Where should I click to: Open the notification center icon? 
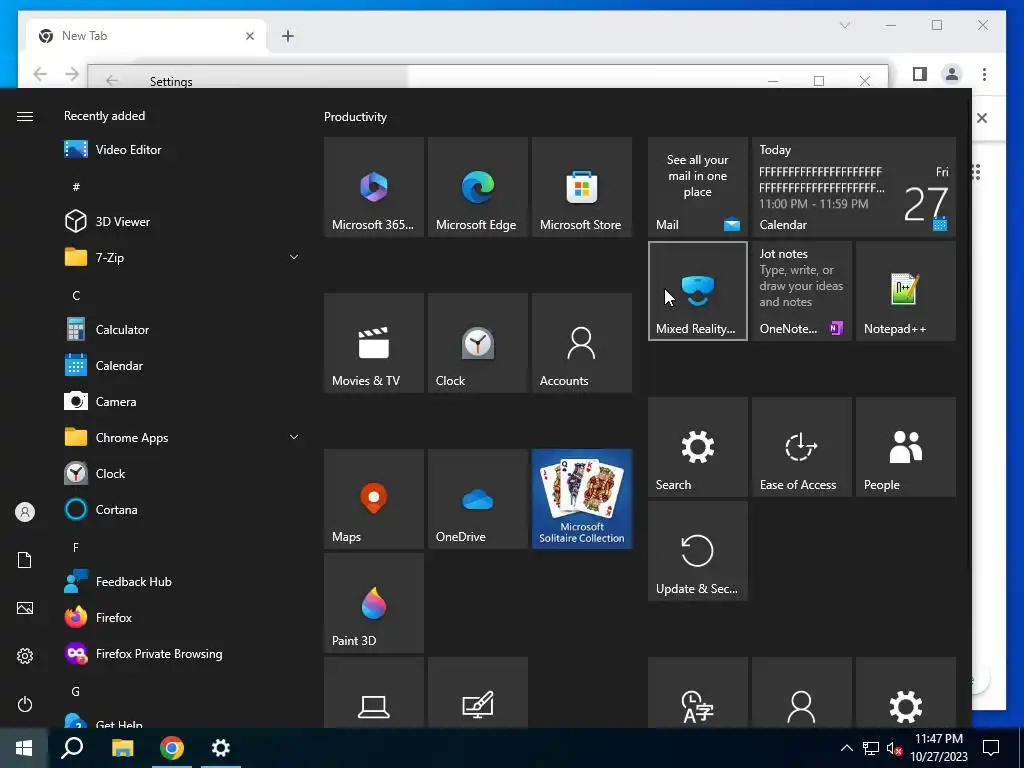[991, 748]
